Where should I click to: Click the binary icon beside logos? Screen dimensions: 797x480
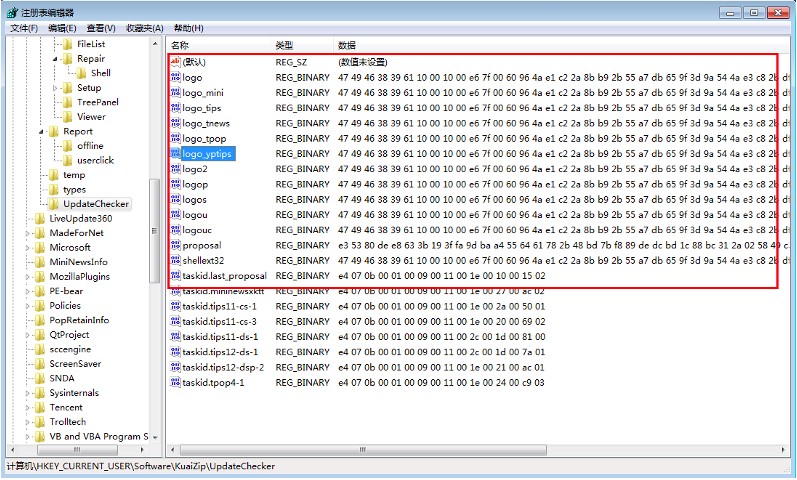175,199
